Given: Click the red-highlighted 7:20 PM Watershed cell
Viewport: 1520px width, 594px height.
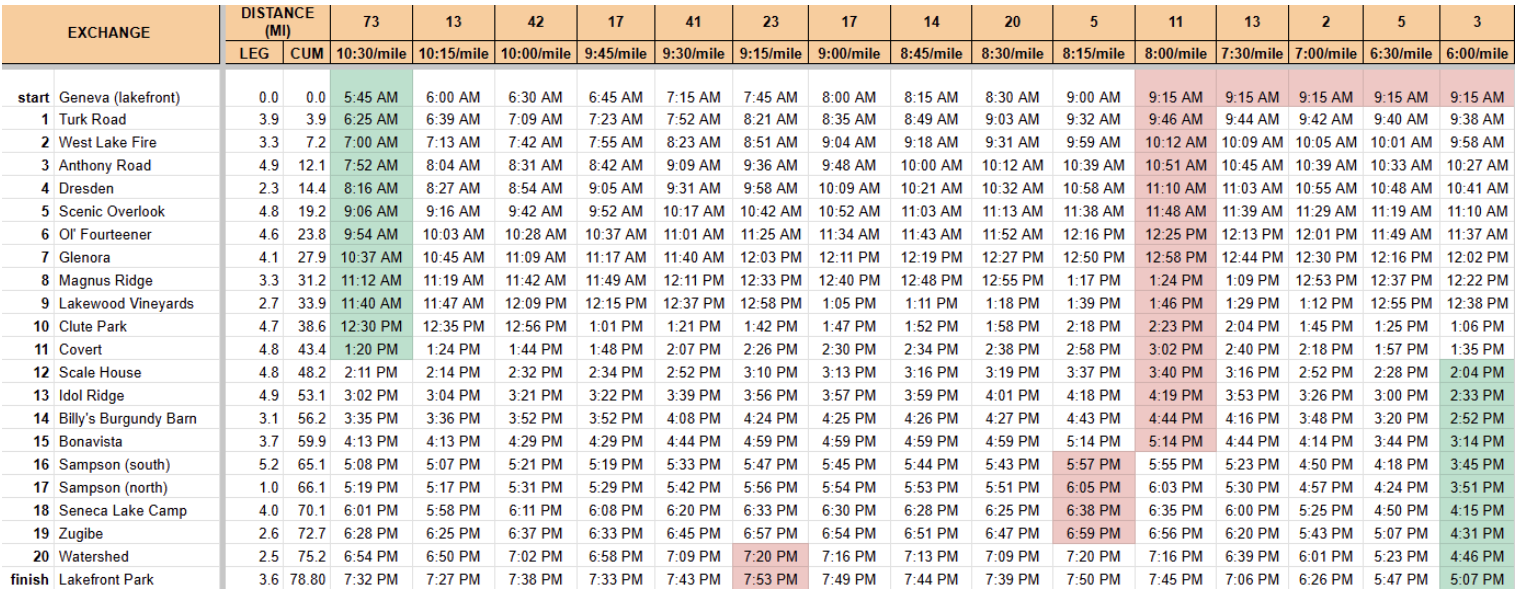Looking at the screenshot, I should [770, 557].
